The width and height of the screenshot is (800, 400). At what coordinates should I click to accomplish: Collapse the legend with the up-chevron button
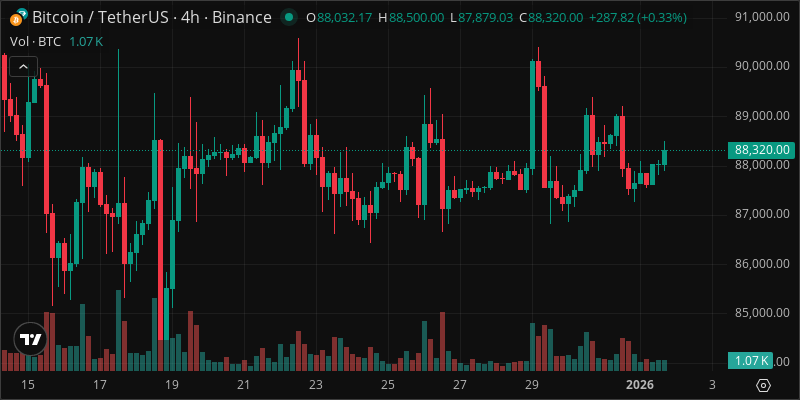click(23, 67)
